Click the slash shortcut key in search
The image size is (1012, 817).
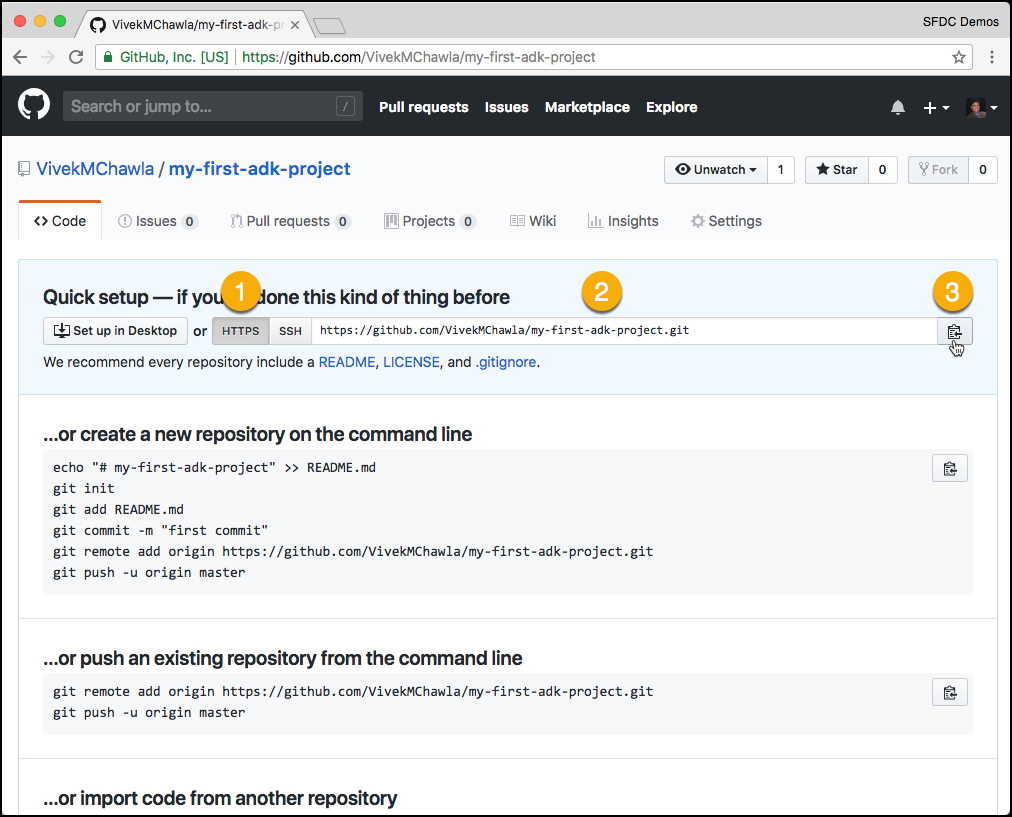pos(345,106)
